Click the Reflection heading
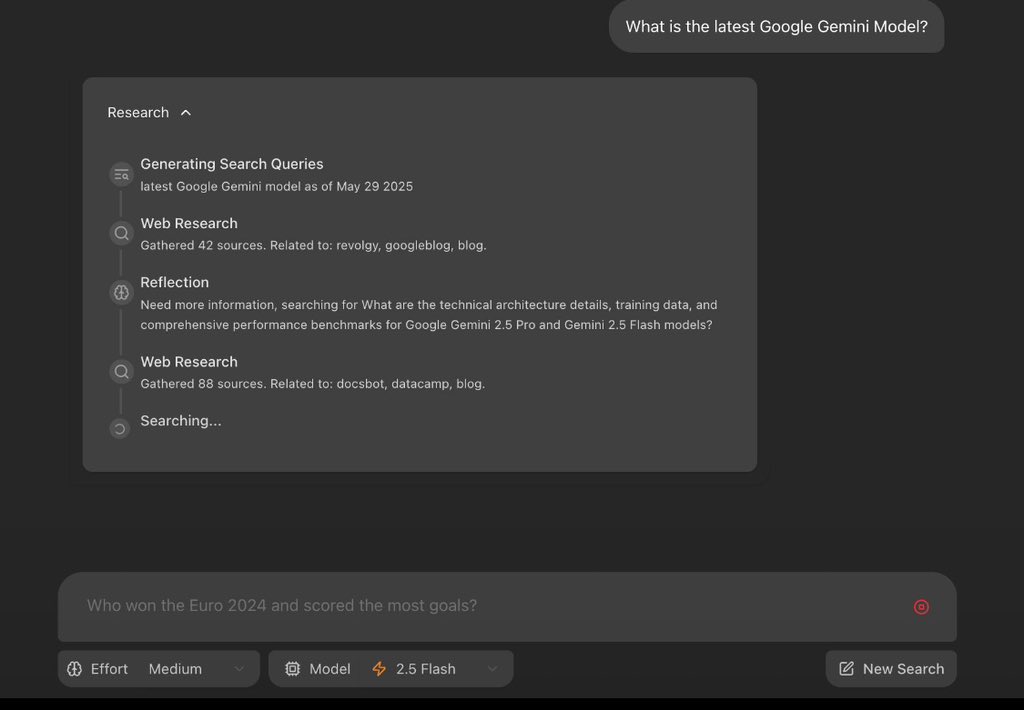 click(x=174, y=282)
